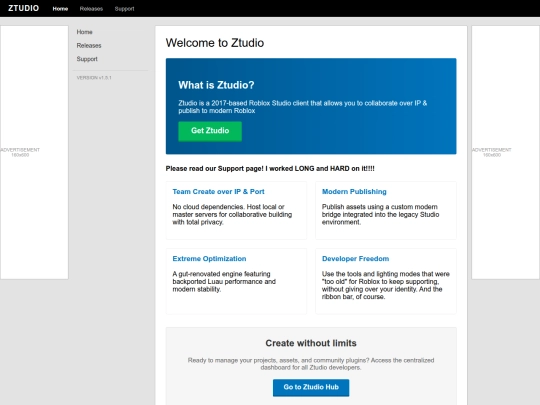Click the Team Create over IP & Port heading

pyautogui.click(x=218, y=192)
